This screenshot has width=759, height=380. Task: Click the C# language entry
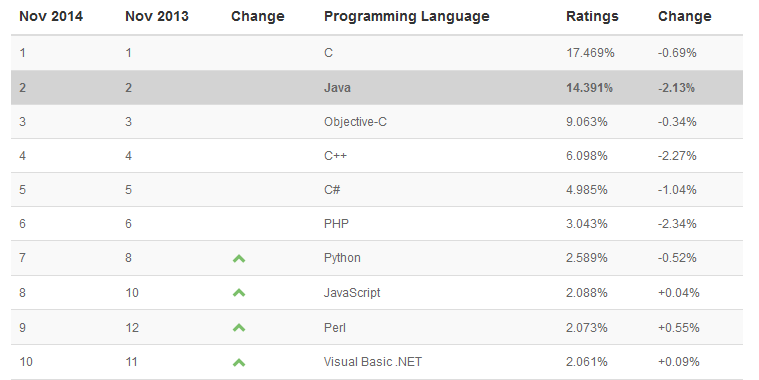332,190
